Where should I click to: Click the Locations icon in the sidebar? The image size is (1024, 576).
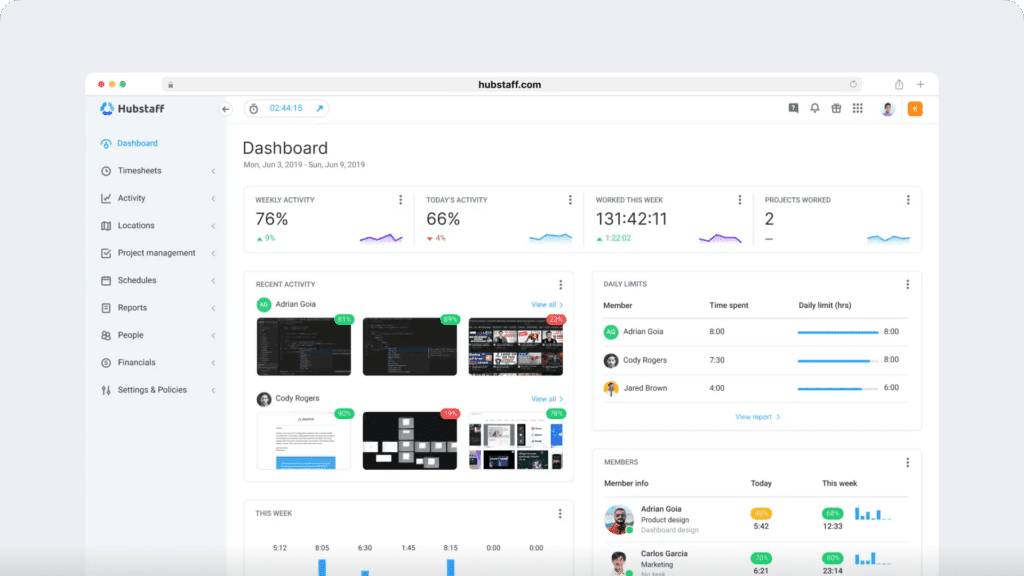(108, 225)
